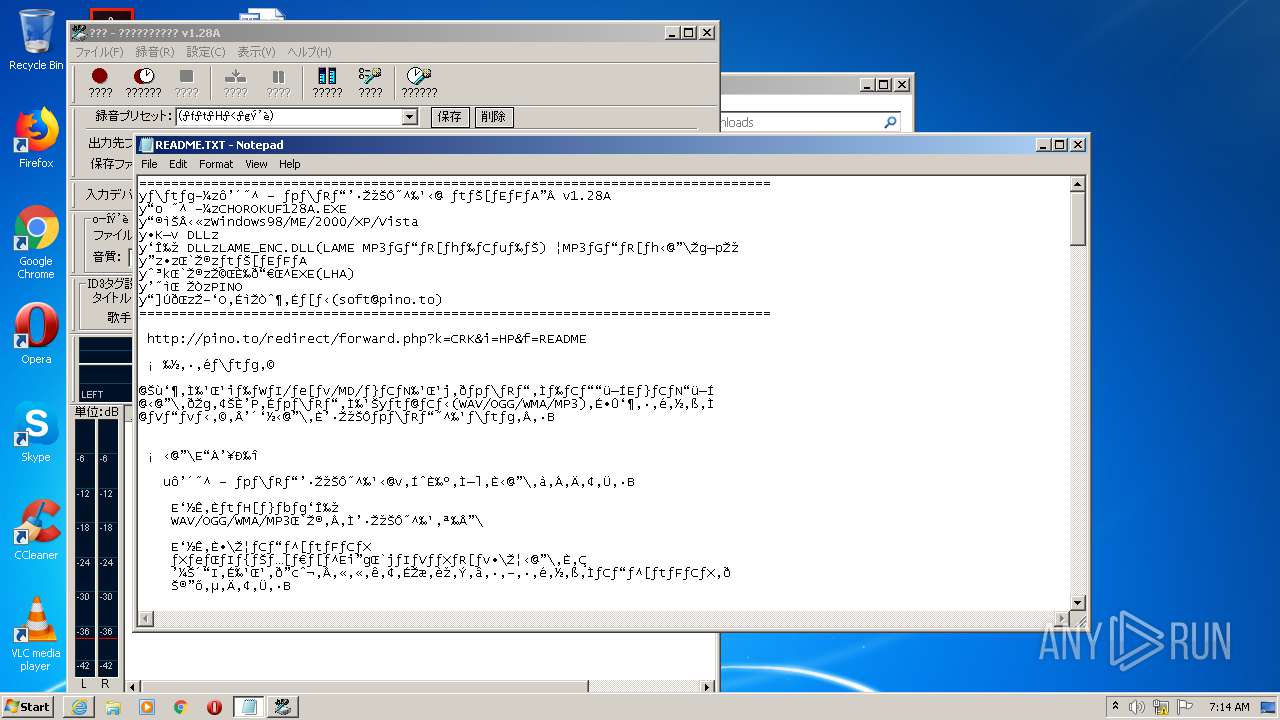Open Notepad View menu

click(256, 164)
